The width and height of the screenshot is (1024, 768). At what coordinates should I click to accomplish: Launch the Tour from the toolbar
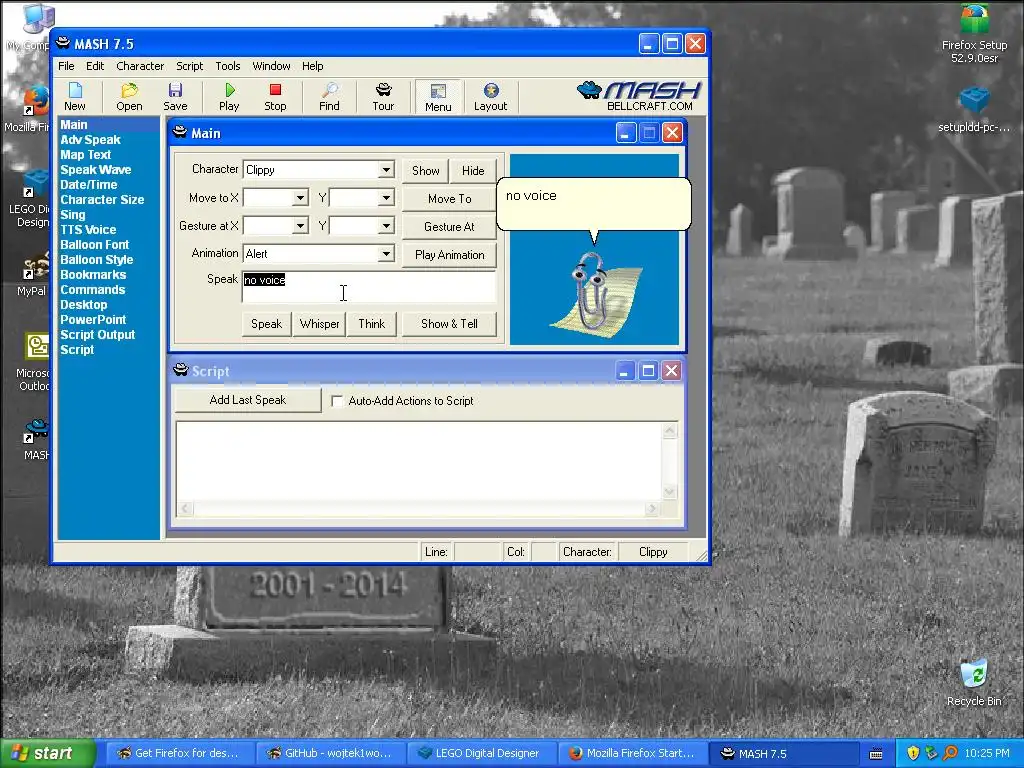383,97
